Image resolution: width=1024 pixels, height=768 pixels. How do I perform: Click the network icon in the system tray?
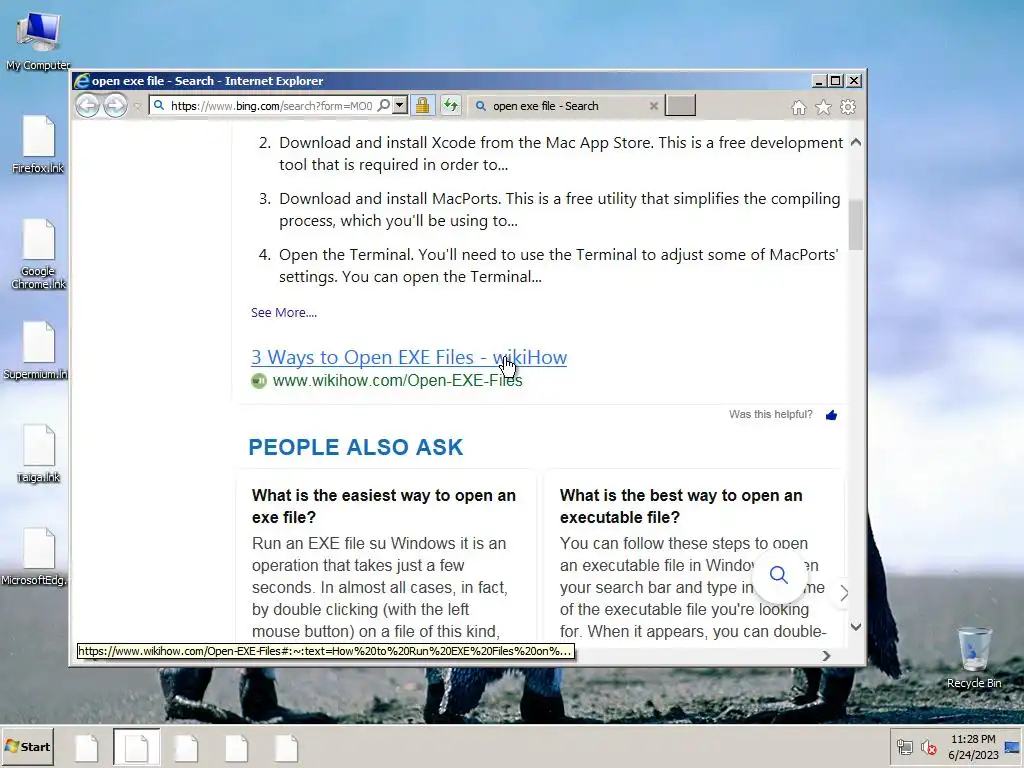point(904,747)
